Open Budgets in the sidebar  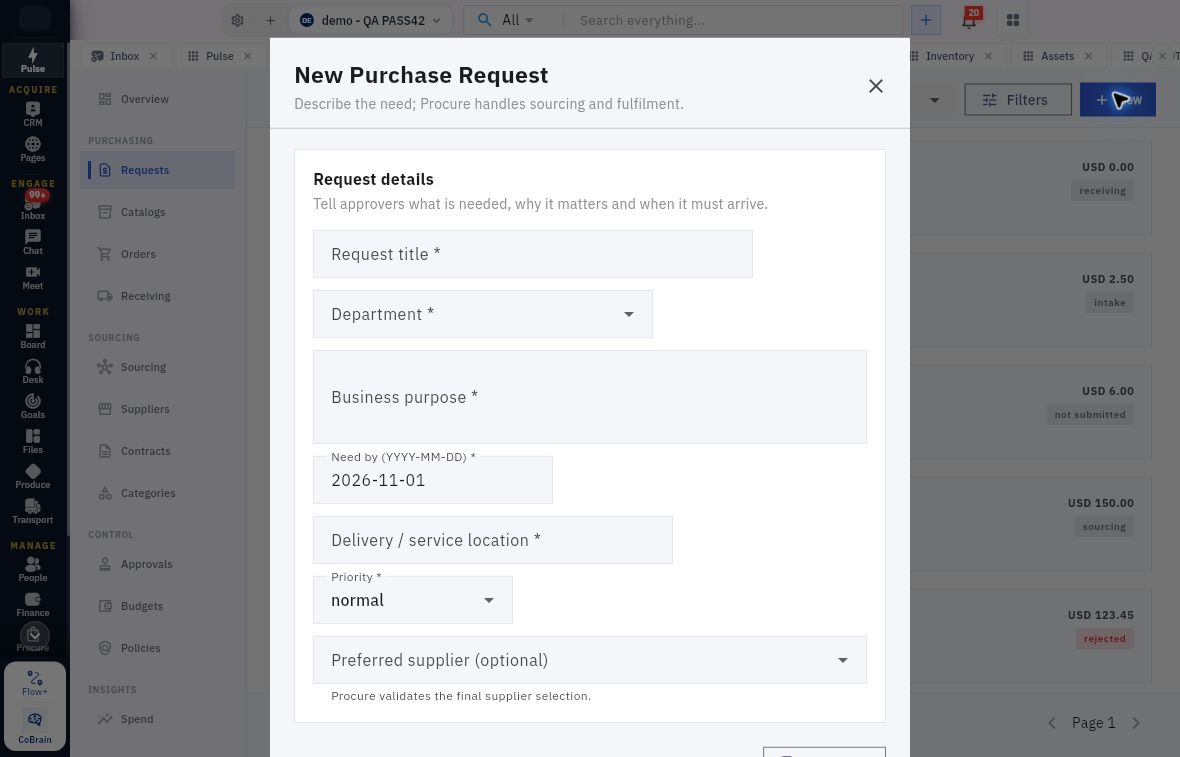coord(158,607)
